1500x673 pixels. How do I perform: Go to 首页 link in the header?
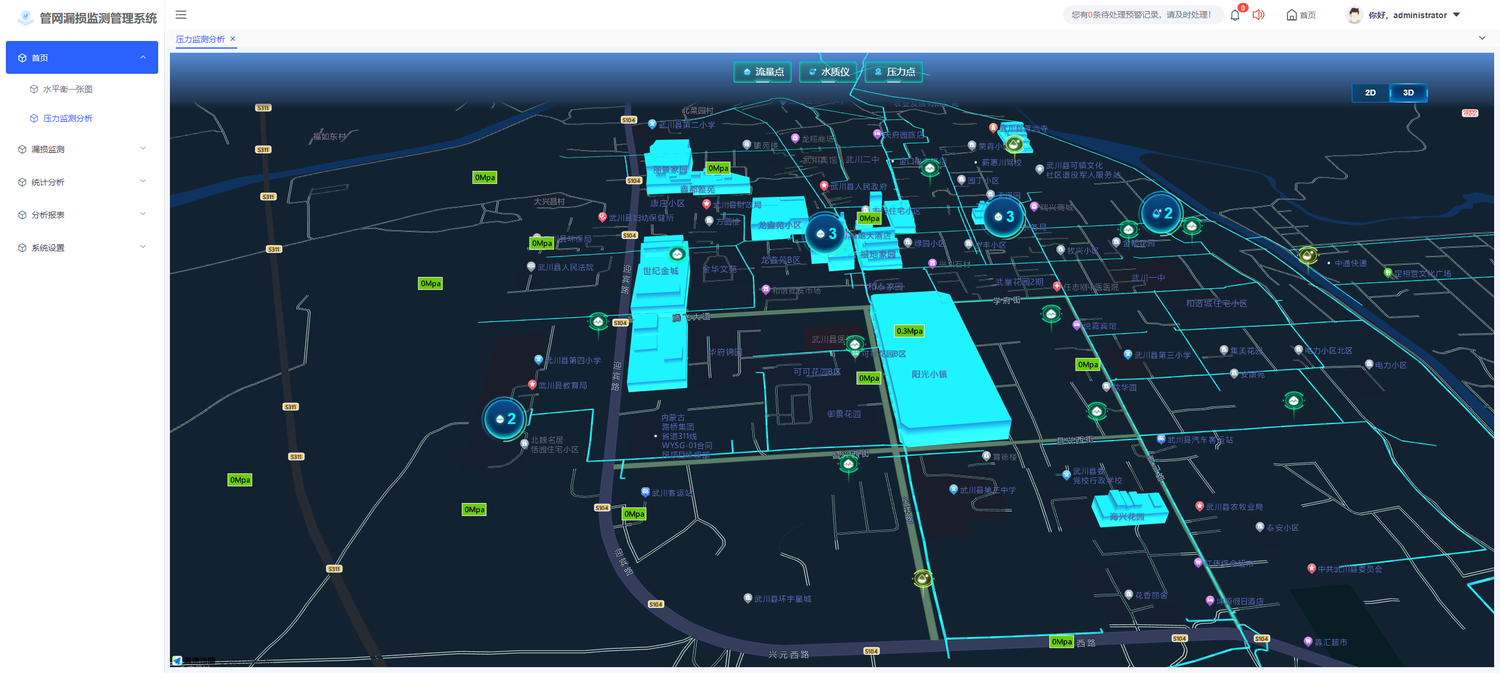tap(1301, 15)
